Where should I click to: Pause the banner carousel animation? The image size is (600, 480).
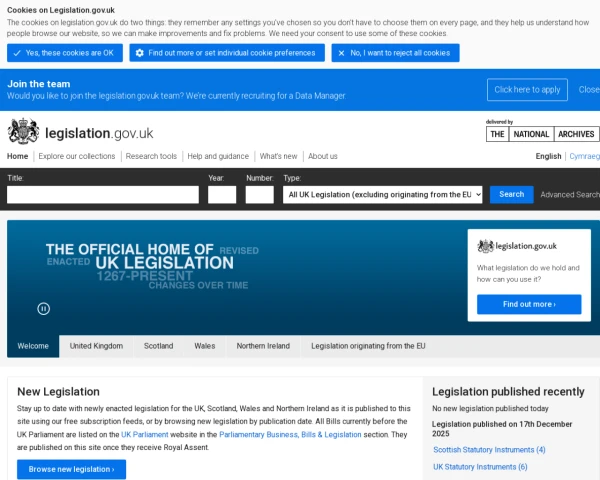[x=44, y=309]
